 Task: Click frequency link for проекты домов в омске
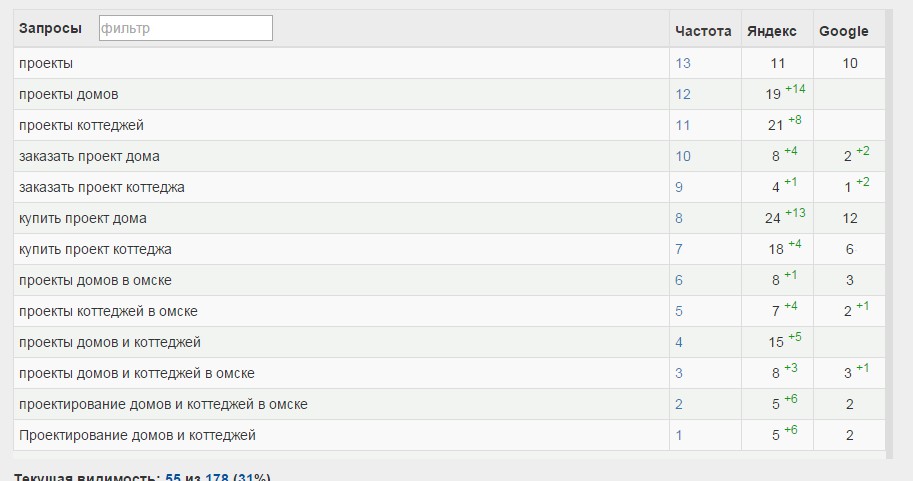(x=680, y=280)
